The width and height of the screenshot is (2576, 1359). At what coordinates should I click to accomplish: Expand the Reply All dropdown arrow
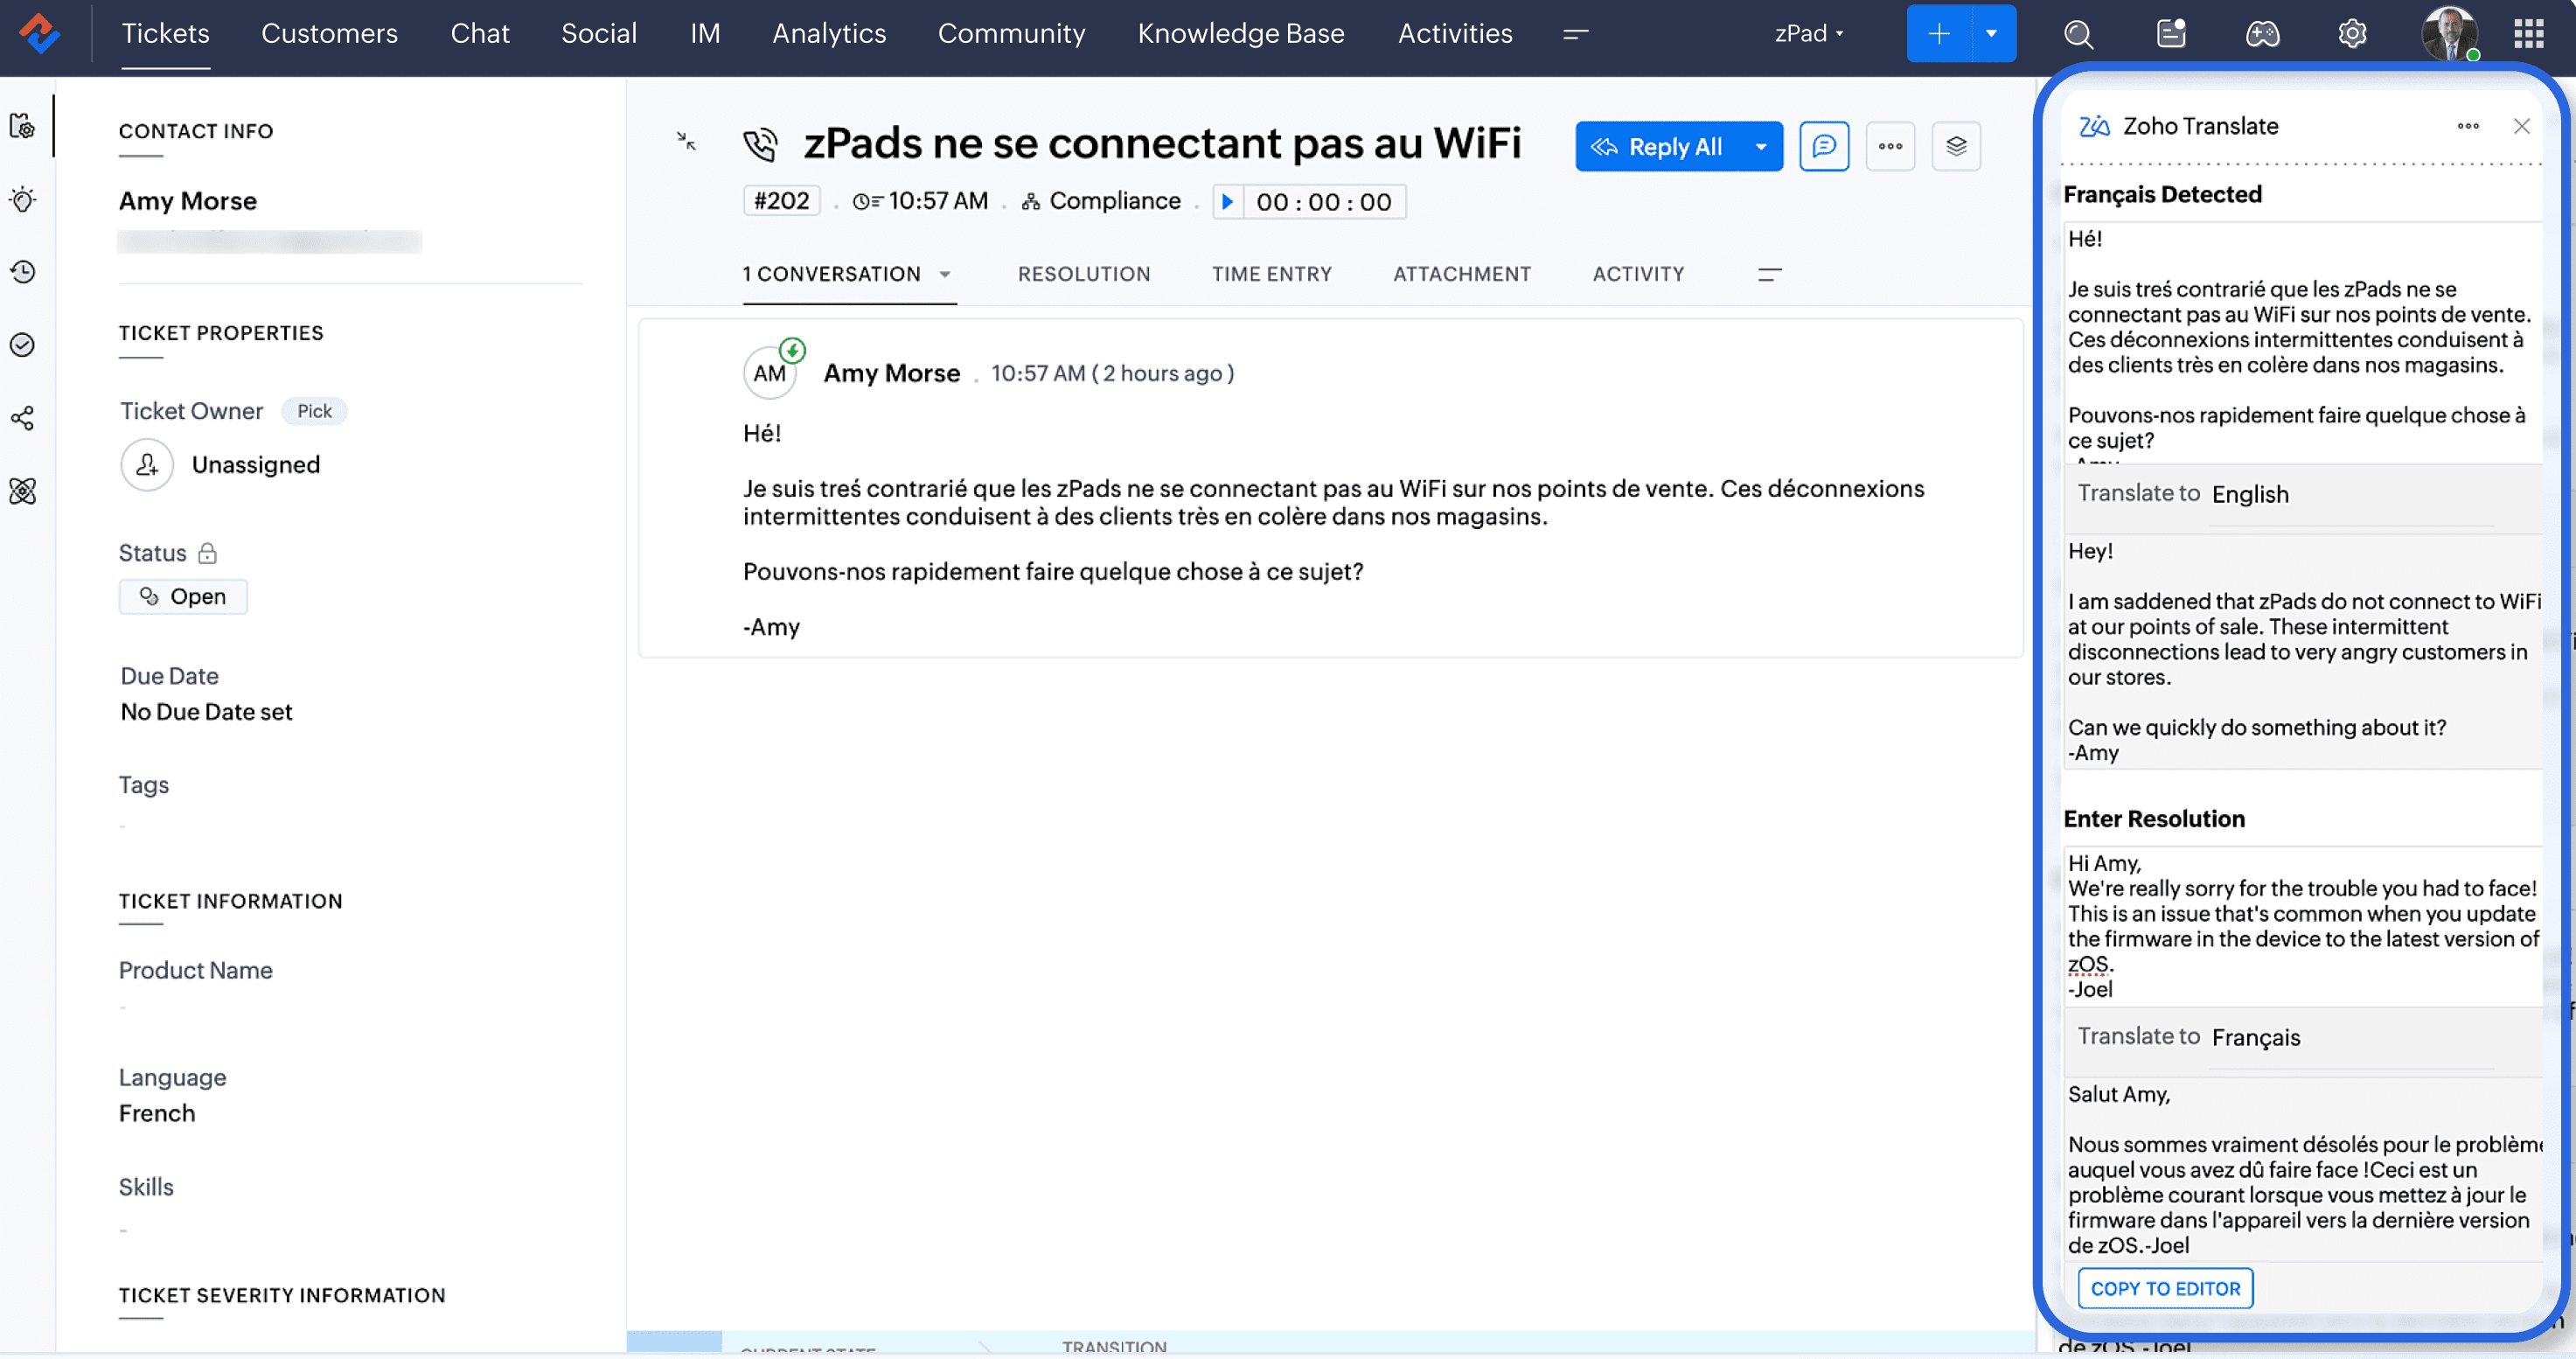pyautogui.click(x=1761, y=147)
